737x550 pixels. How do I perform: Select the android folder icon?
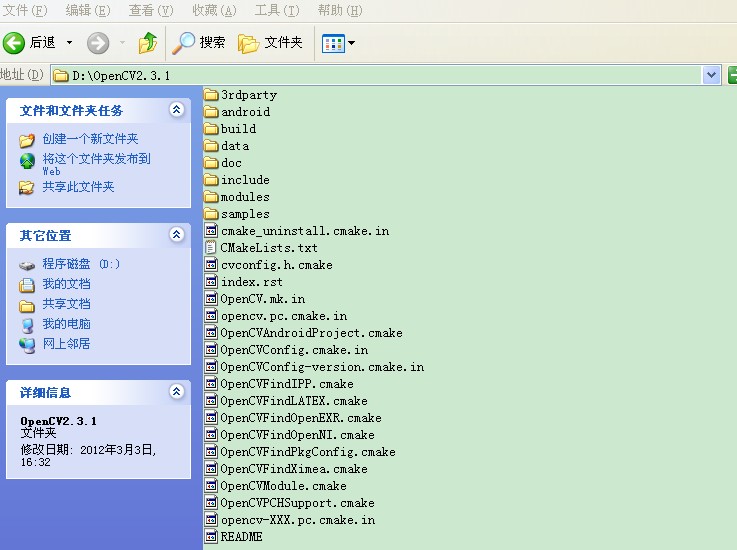pyautogui.click(x=212, y=112)
